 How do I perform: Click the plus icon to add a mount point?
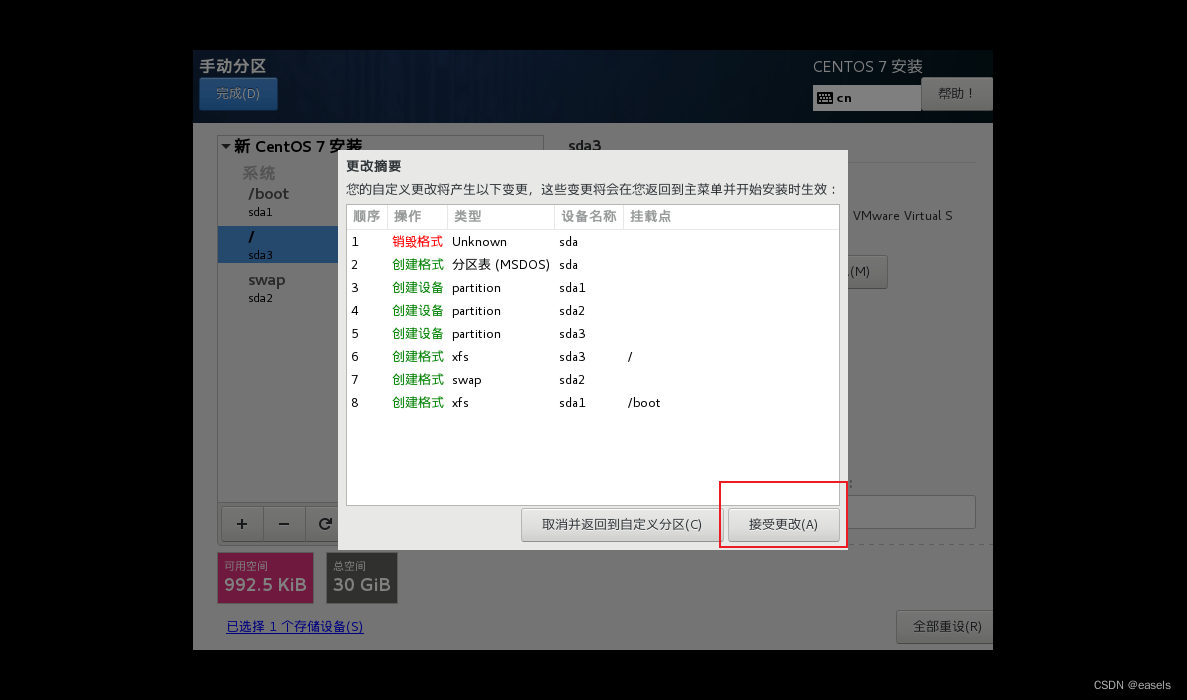(x=241, y=524)
